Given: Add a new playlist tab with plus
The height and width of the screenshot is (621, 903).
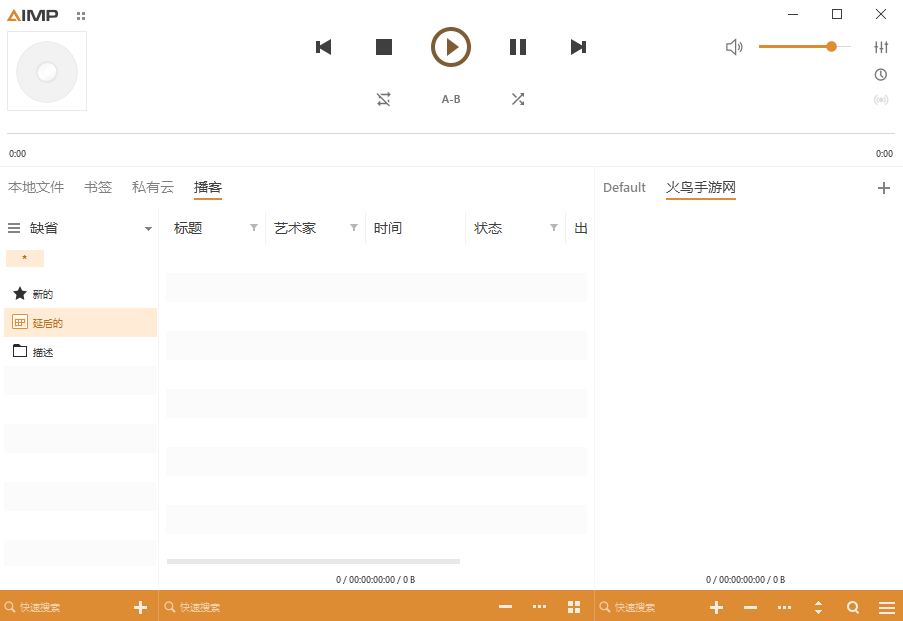Looking at the screenshot, I should click(883, 188).
